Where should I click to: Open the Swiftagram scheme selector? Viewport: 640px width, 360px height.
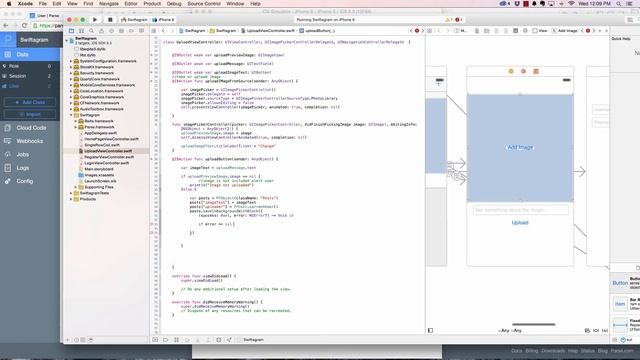134,20
